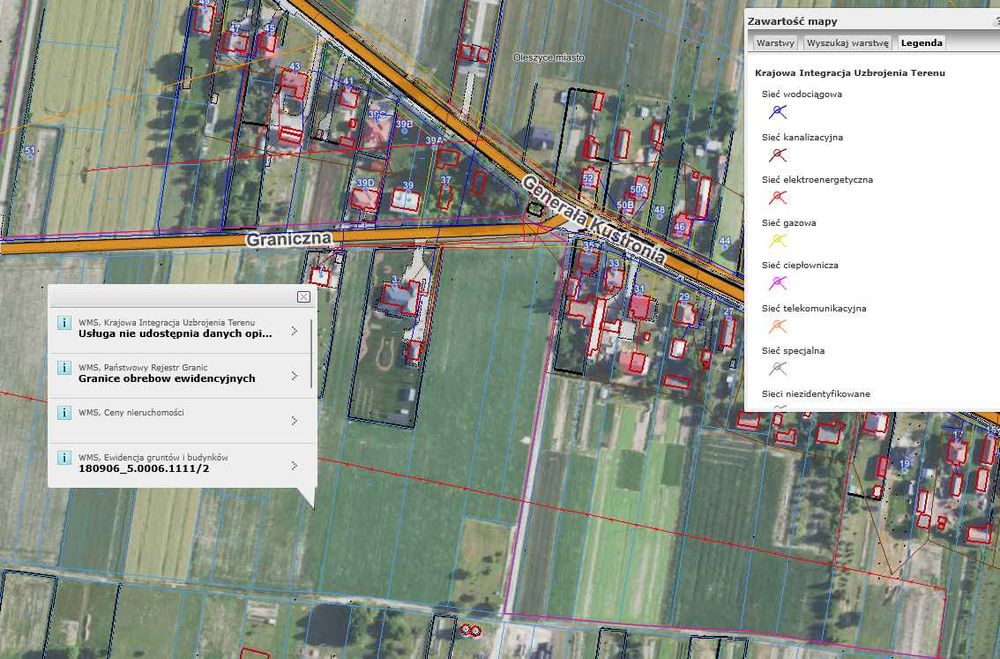Click info icon for Krajowa Integracja row
Screen dimensions: 1000x659
coord(64,322)
